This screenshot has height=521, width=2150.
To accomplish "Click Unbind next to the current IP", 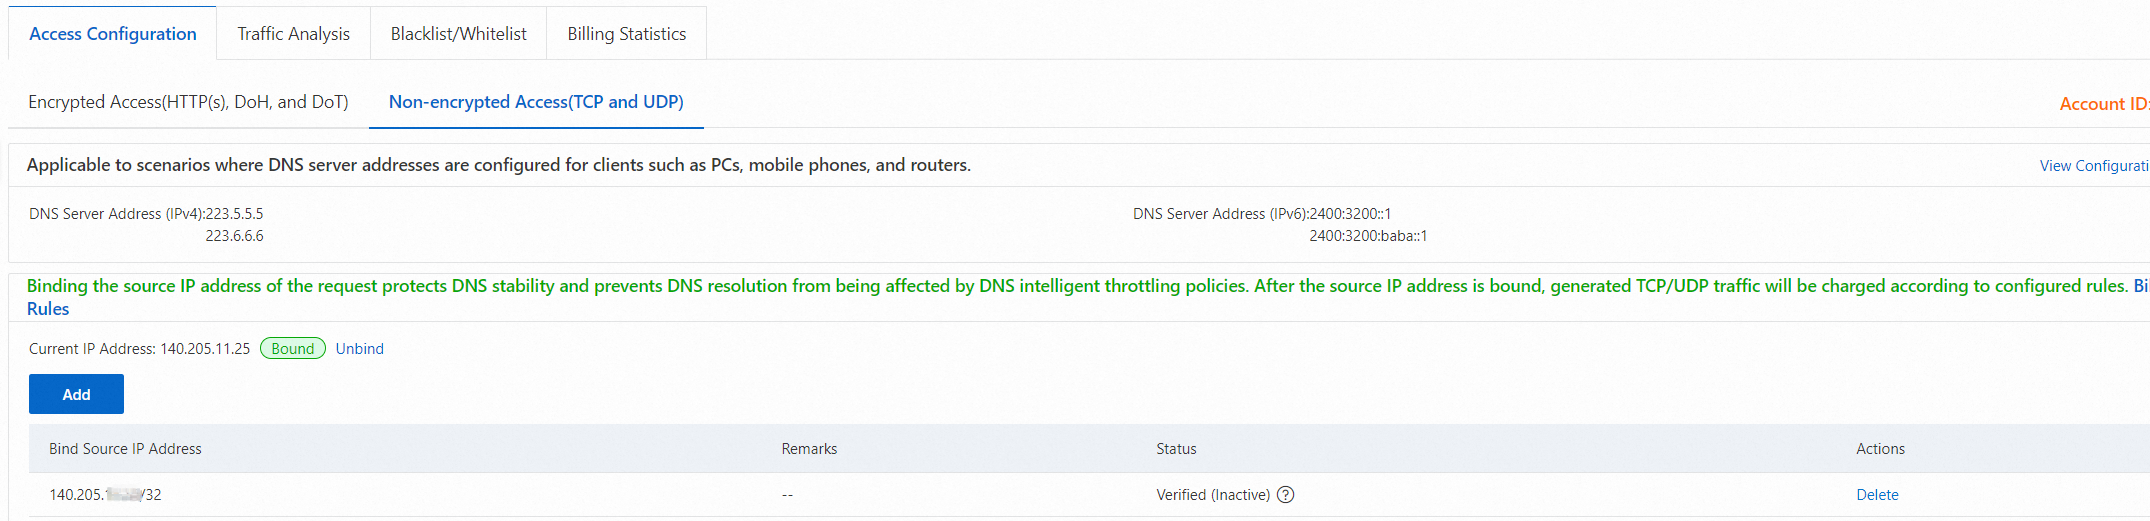I will point(359,348).
